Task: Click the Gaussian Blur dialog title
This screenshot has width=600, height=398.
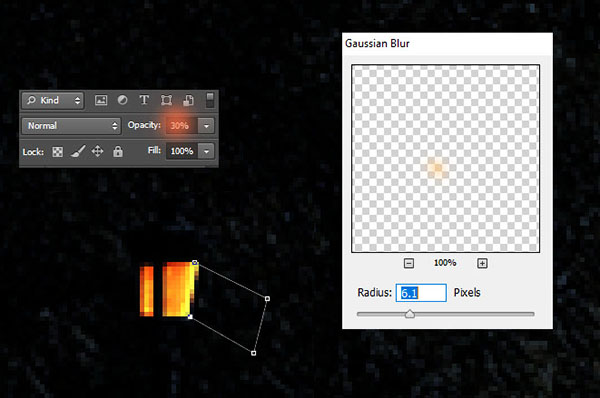Action: pyautogui.click(x=377, y=44)
